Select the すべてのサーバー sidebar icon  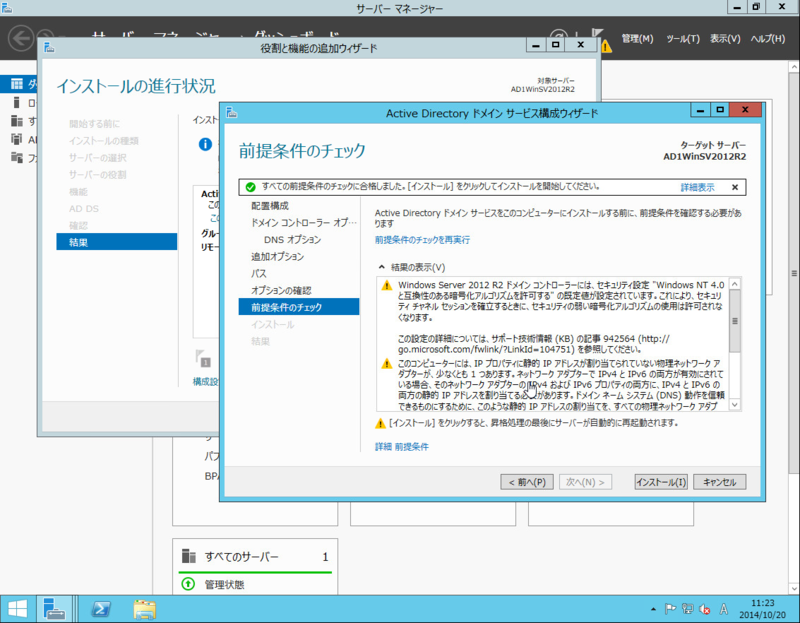tap(16, 120)
